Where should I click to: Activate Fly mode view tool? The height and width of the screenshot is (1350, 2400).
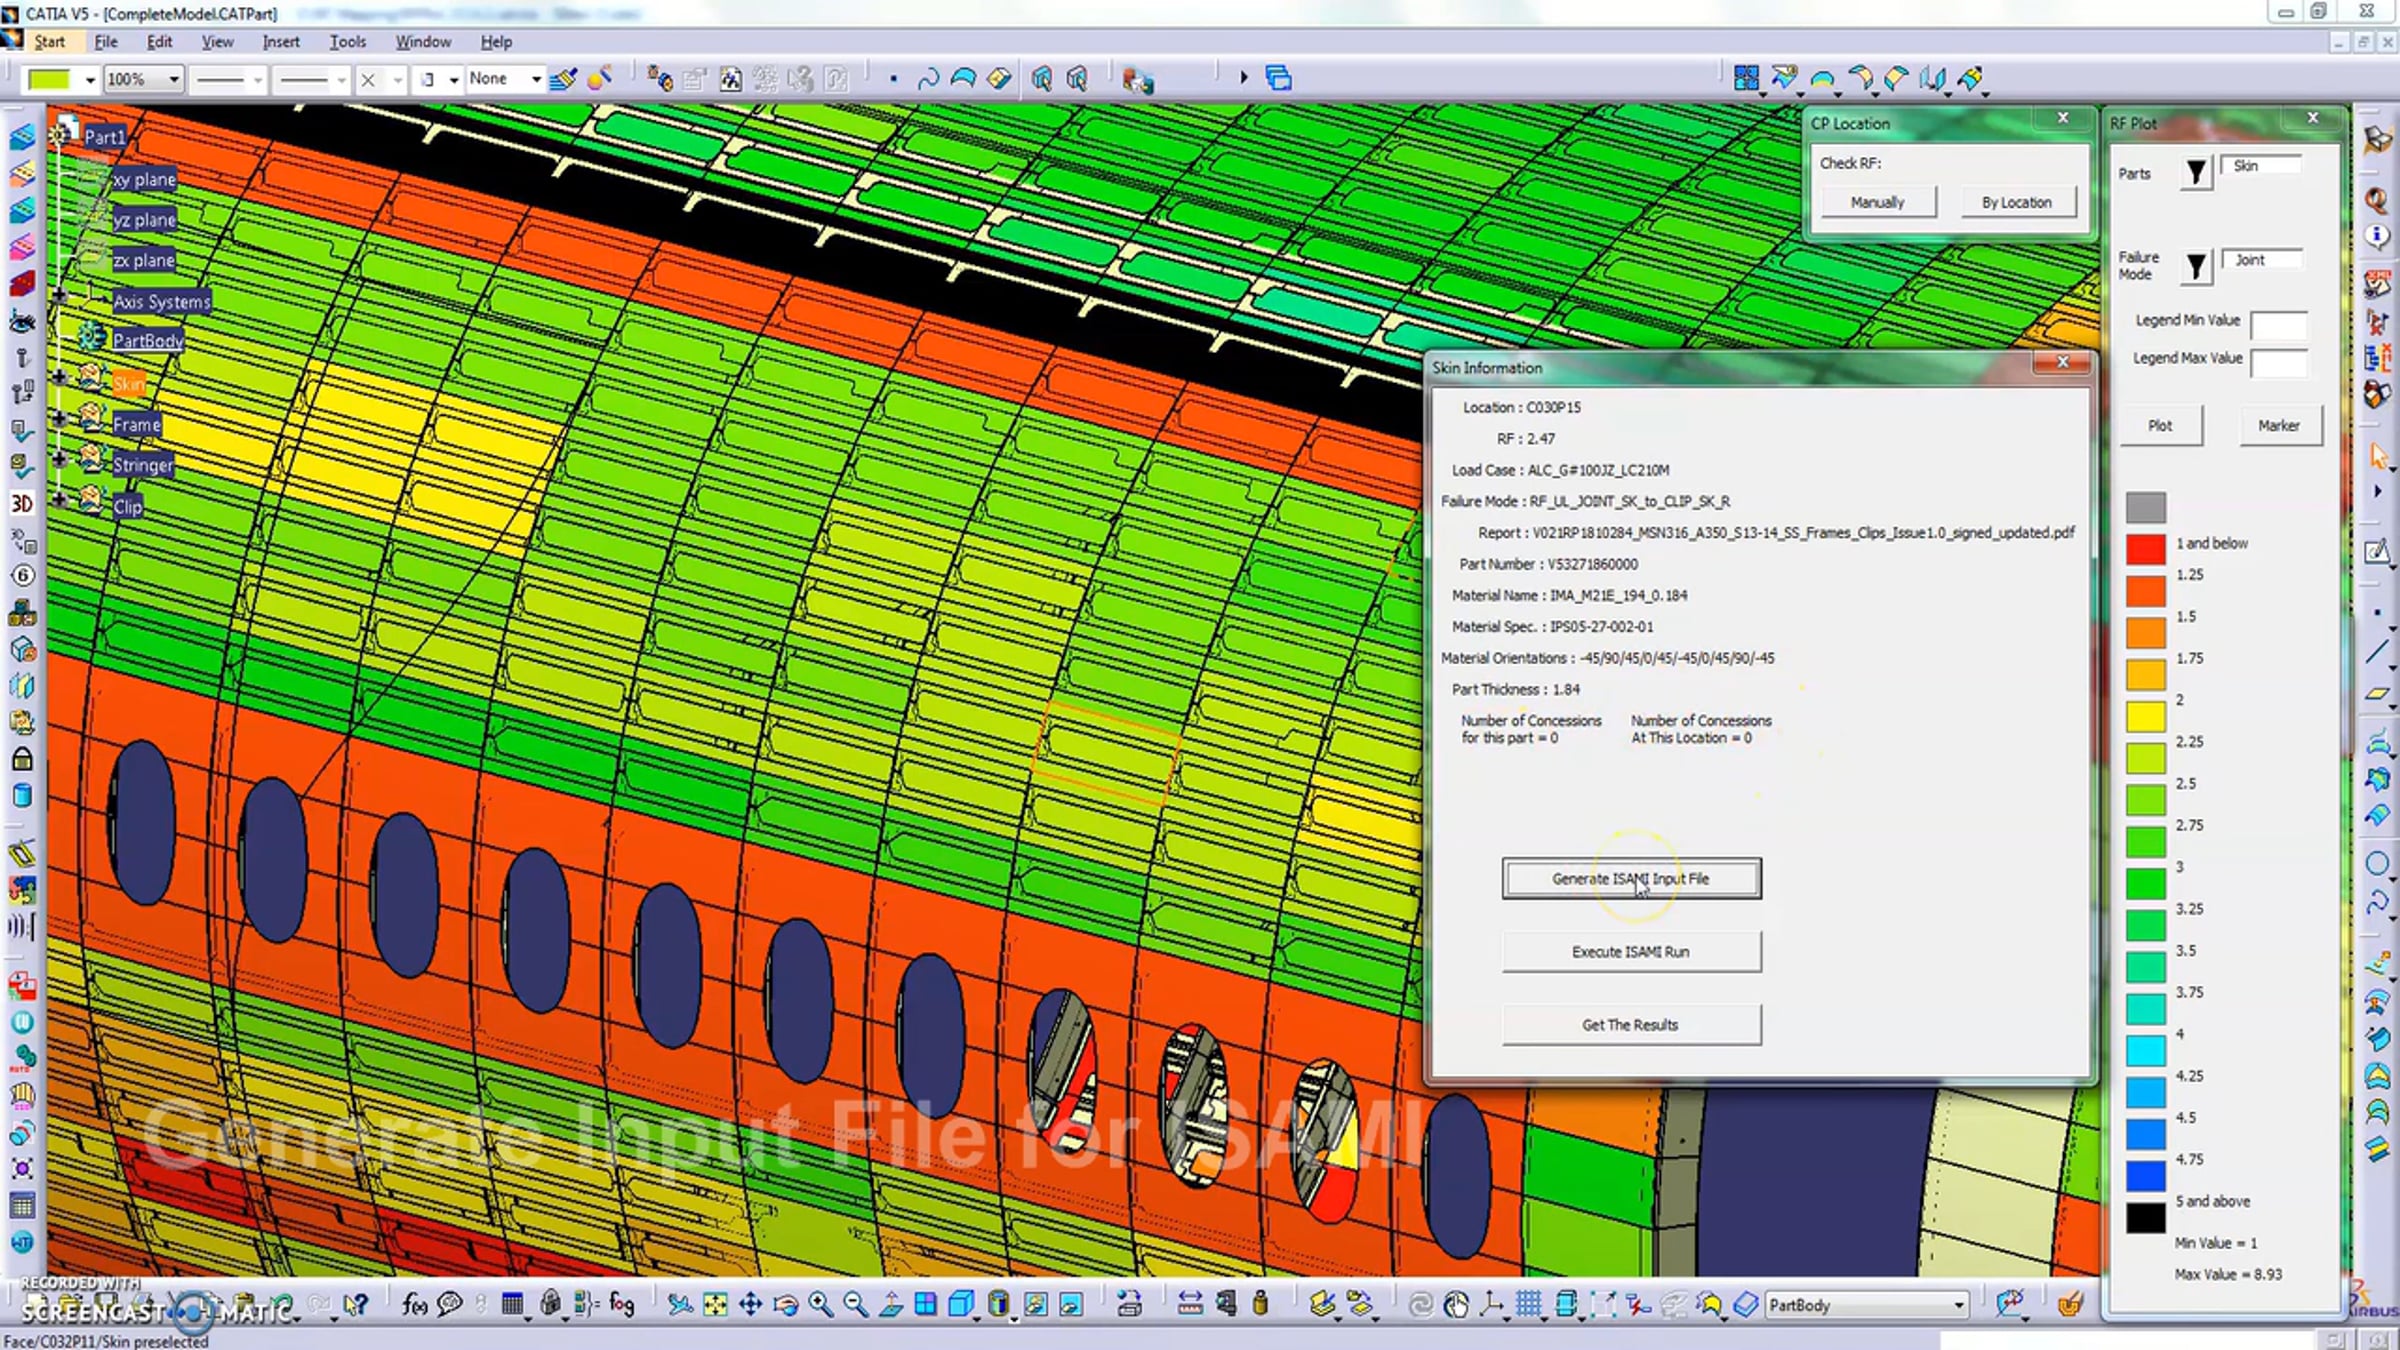[680, 1304]
